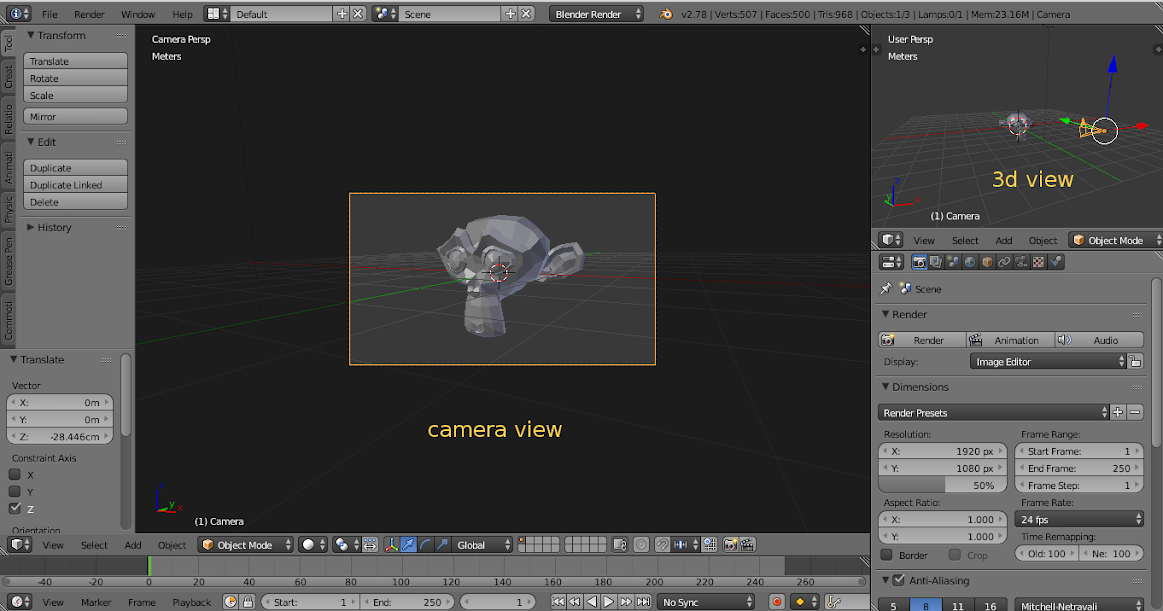Open the Frame Rate 24 fps dropdown
This screenshot has height=611, width=1163.
click(1080, 519)
